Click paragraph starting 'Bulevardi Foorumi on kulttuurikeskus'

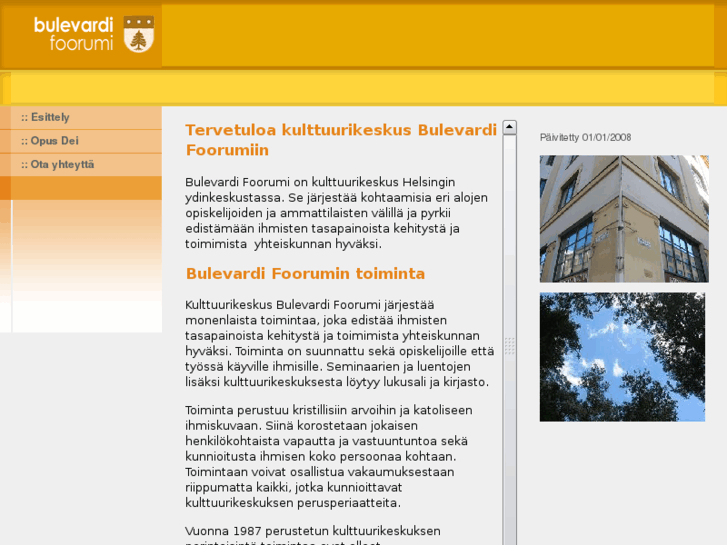pyautogui.click(x=336, y=213)
